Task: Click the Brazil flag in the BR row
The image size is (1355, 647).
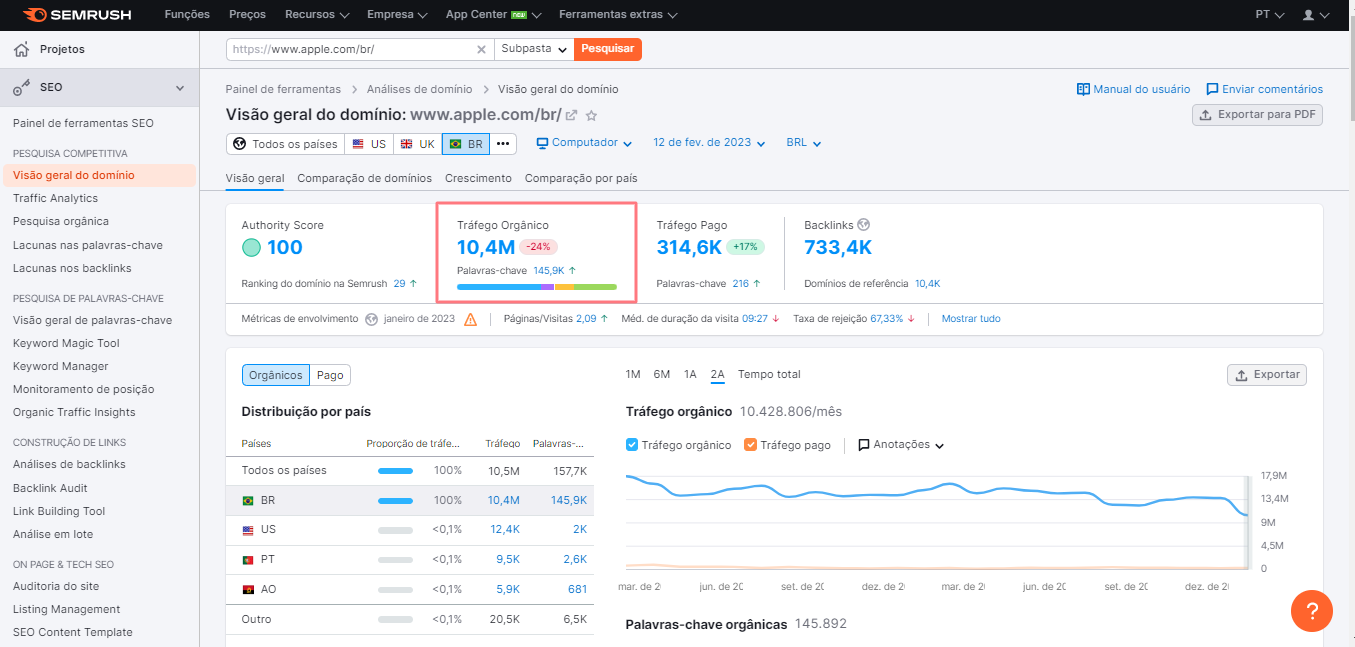Action: [x=248, y=500]
